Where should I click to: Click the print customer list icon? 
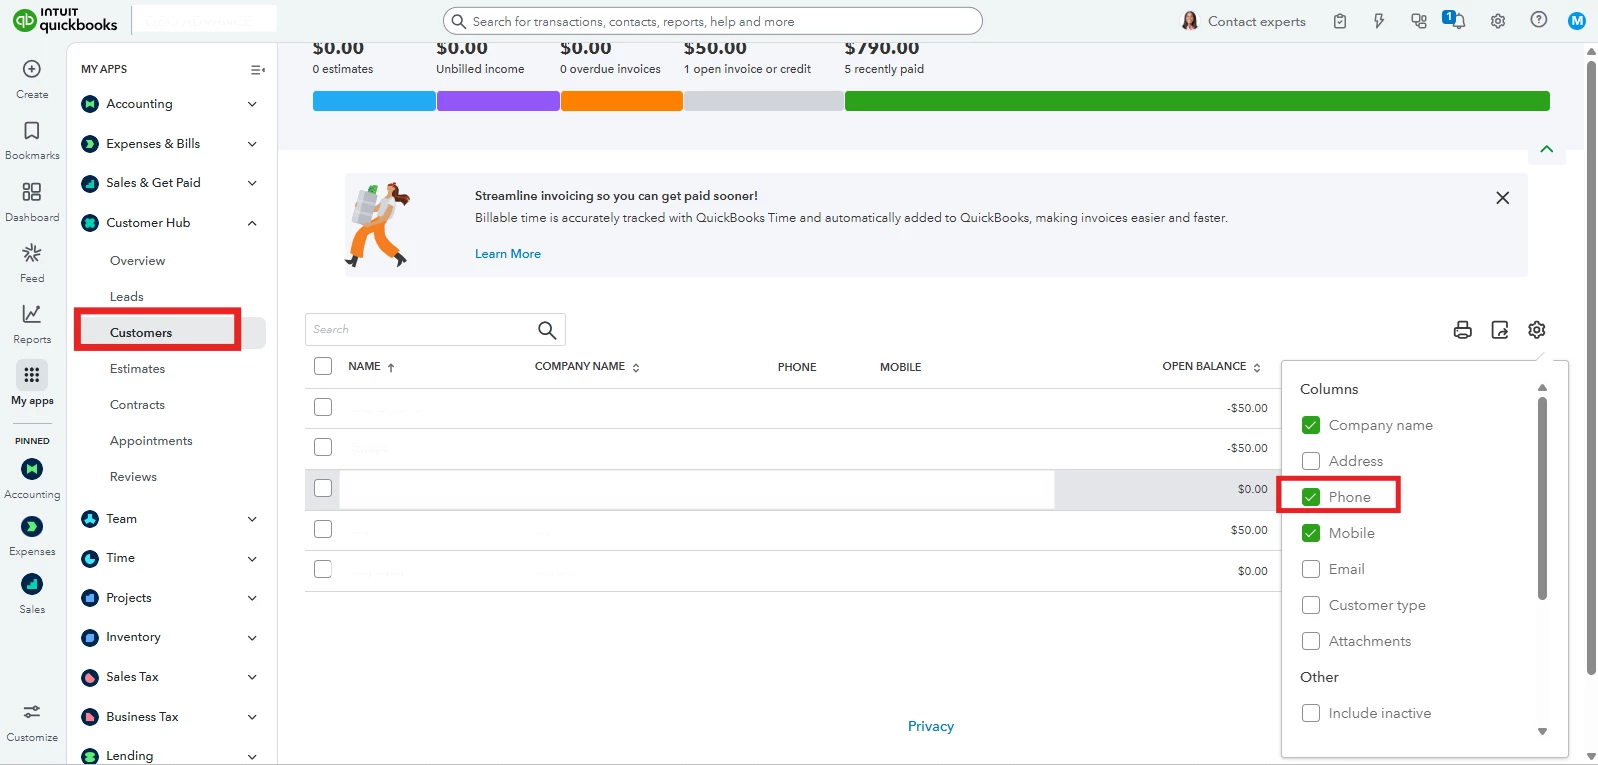tap(1462, 330)
